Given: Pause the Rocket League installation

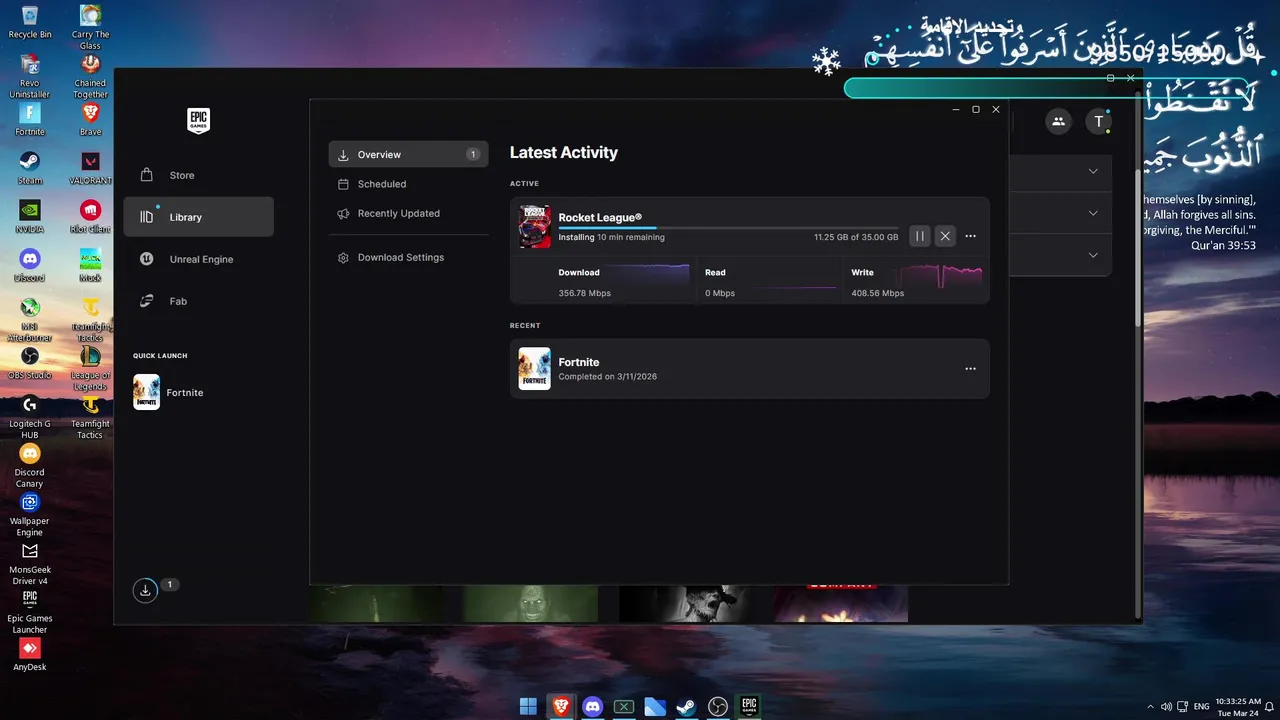Looking at the screenshot, I should (919, 236).
